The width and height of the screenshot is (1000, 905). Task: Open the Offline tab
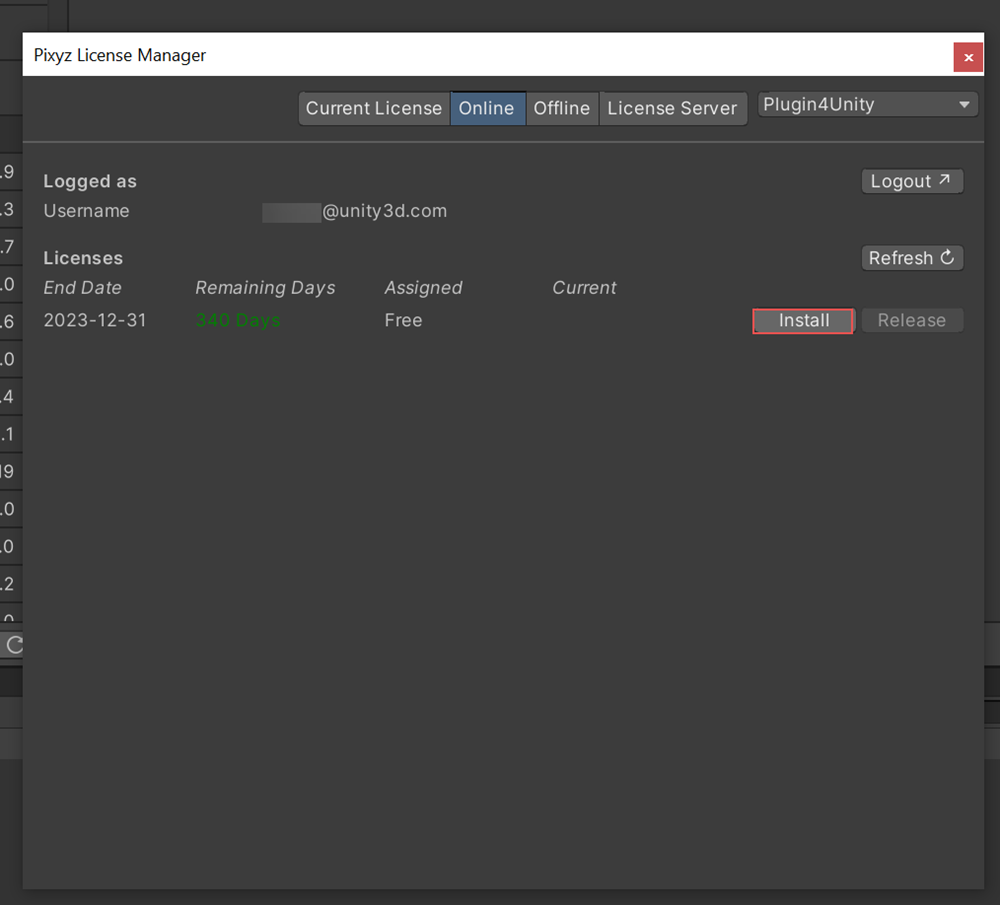(562, 108)
